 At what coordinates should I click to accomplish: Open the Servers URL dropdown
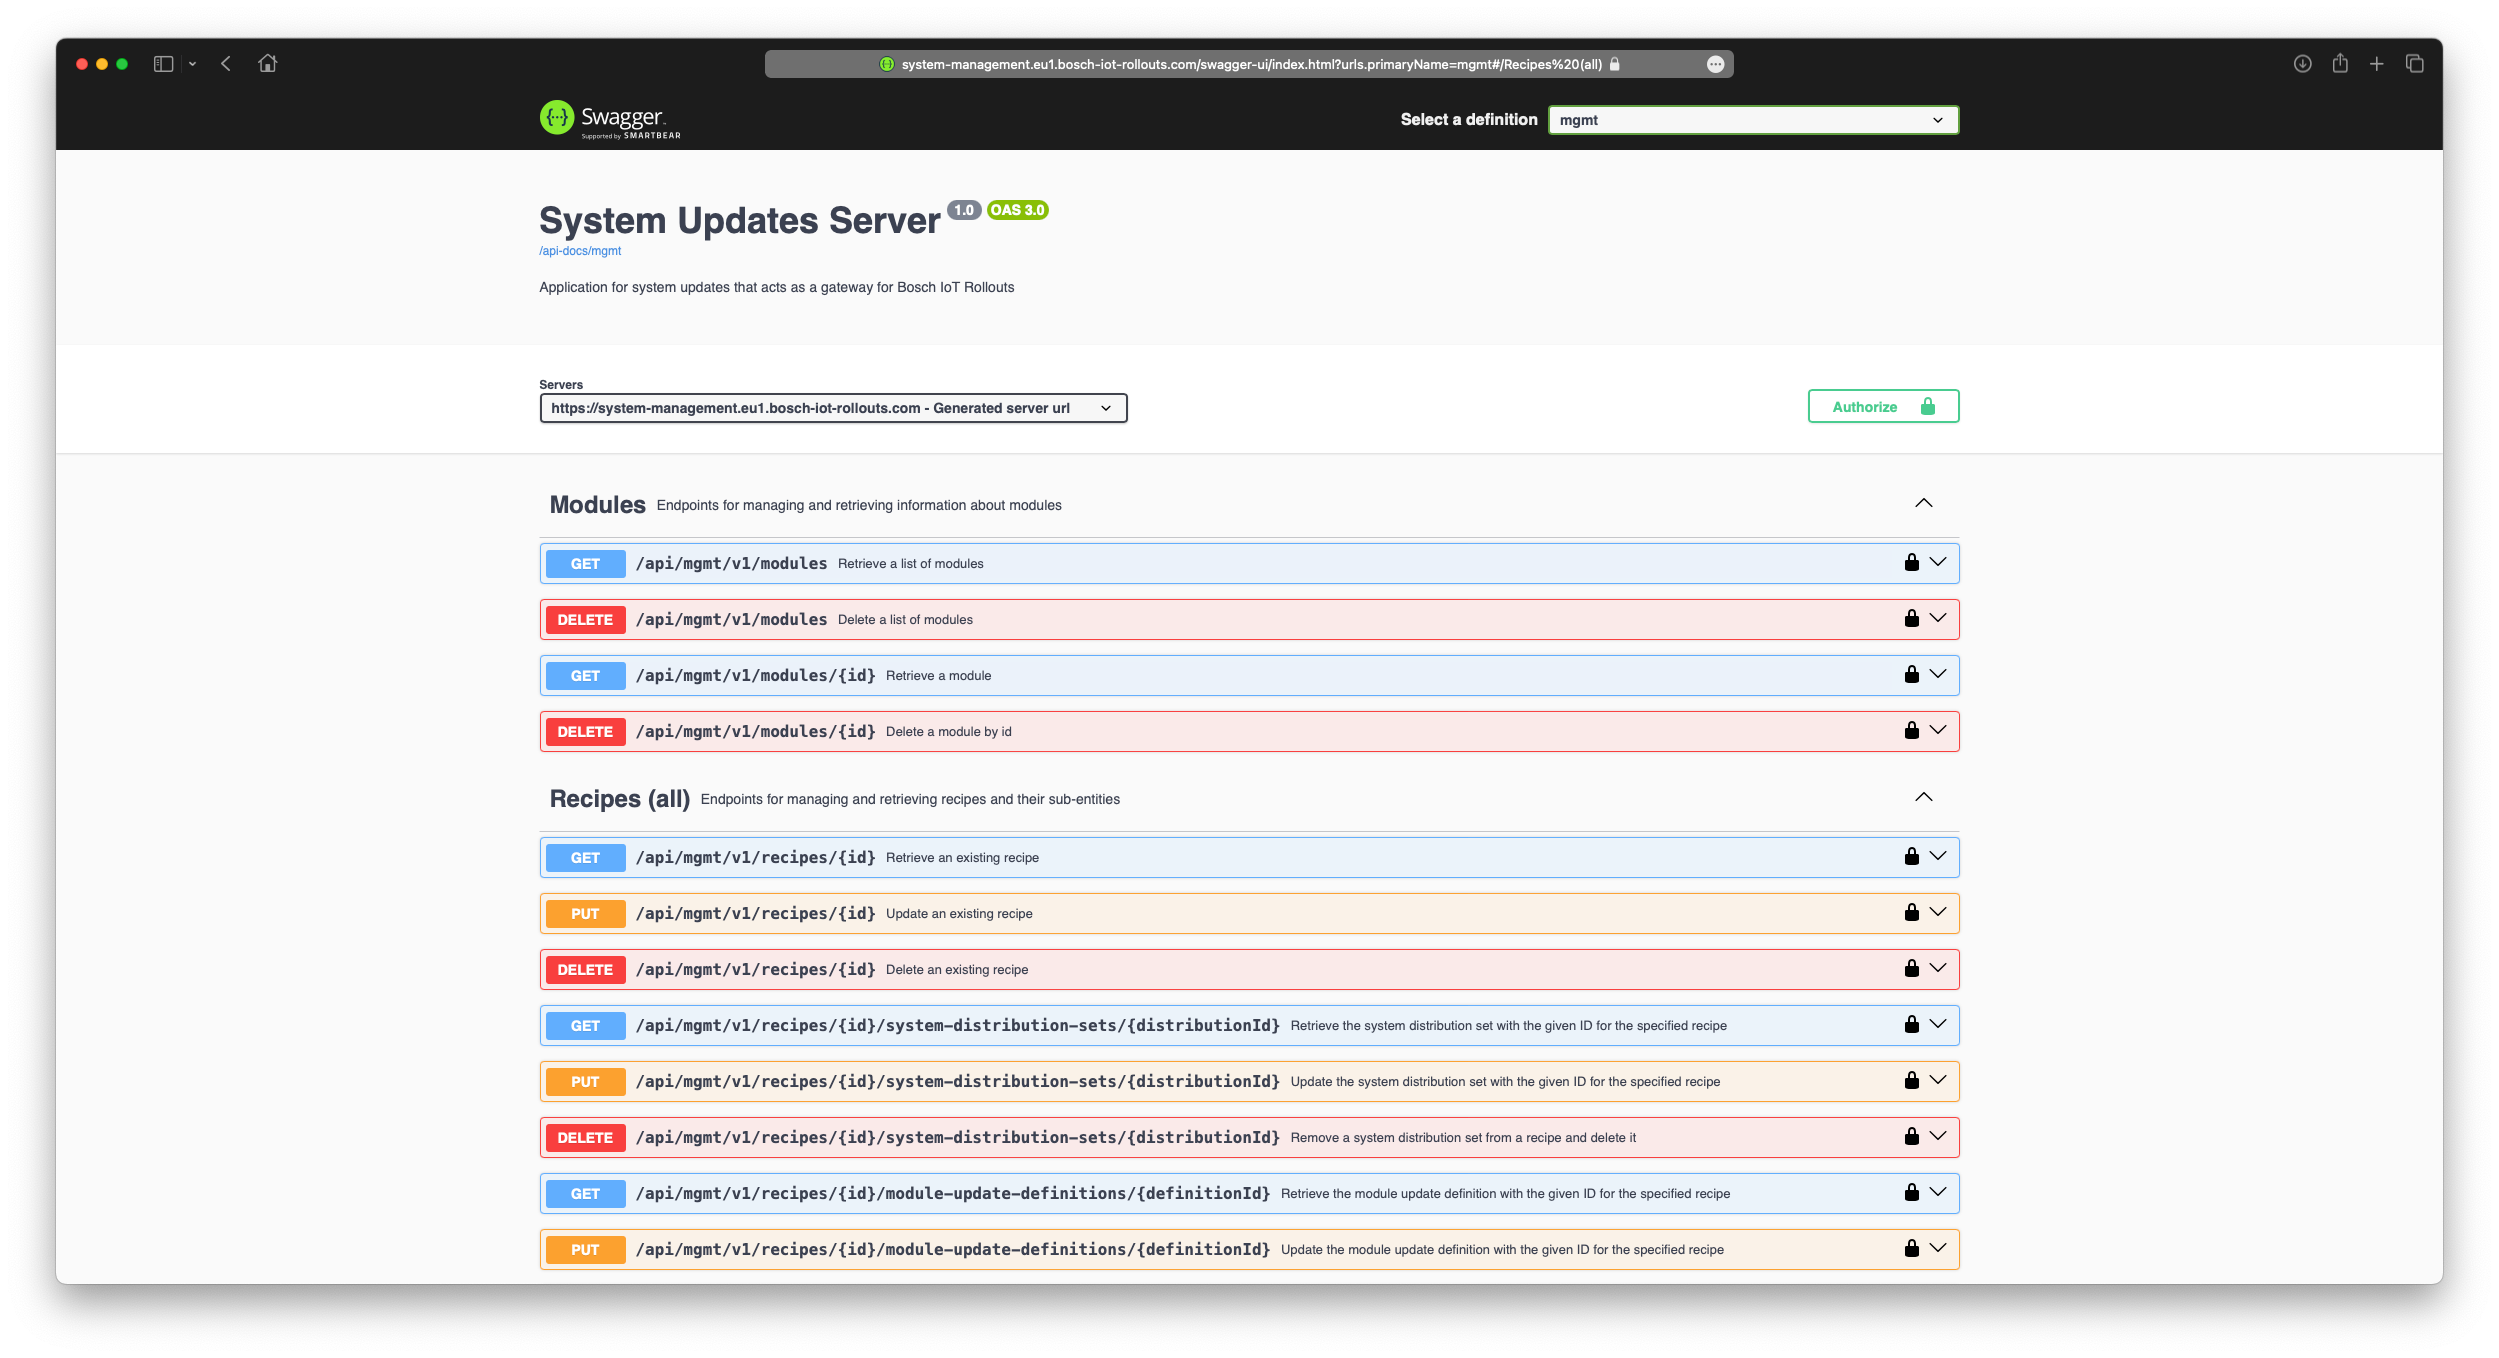832,408
